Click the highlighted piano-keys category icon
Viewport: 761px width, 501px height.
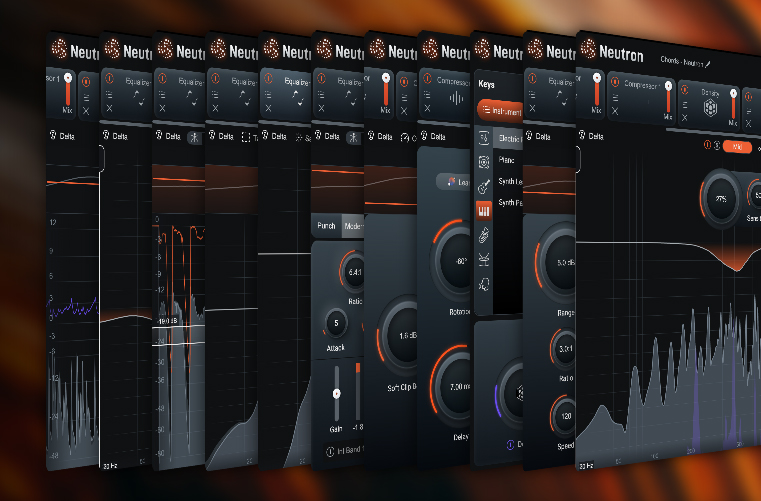[484, 211]
